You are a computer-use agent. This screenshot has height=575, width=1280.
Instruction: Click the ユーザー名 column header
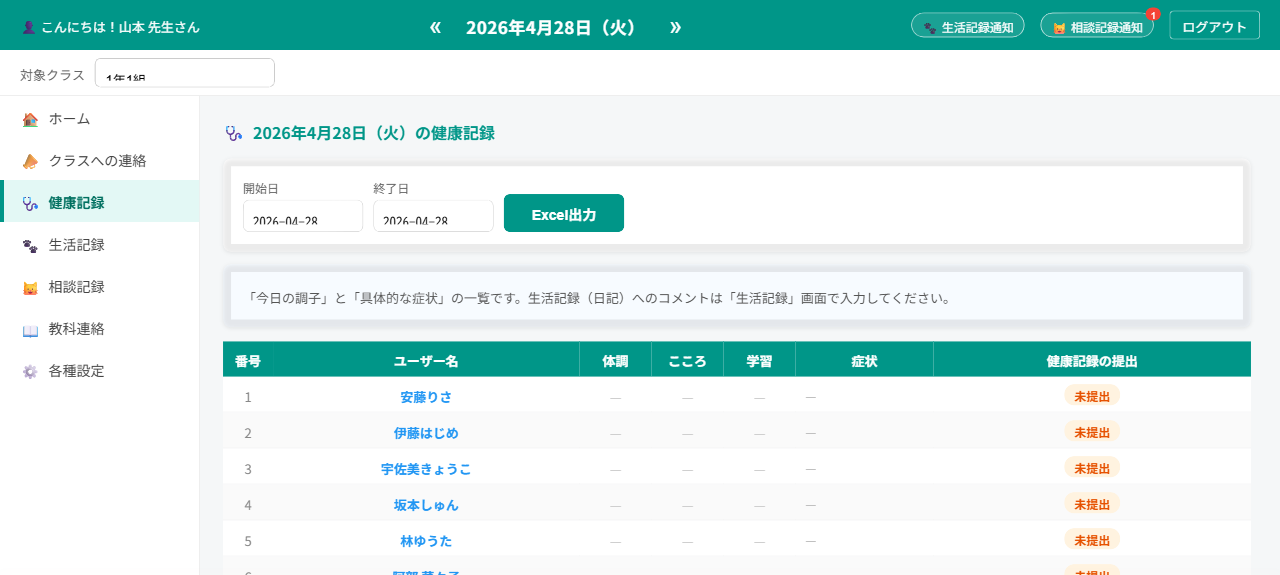coord(426,361)
